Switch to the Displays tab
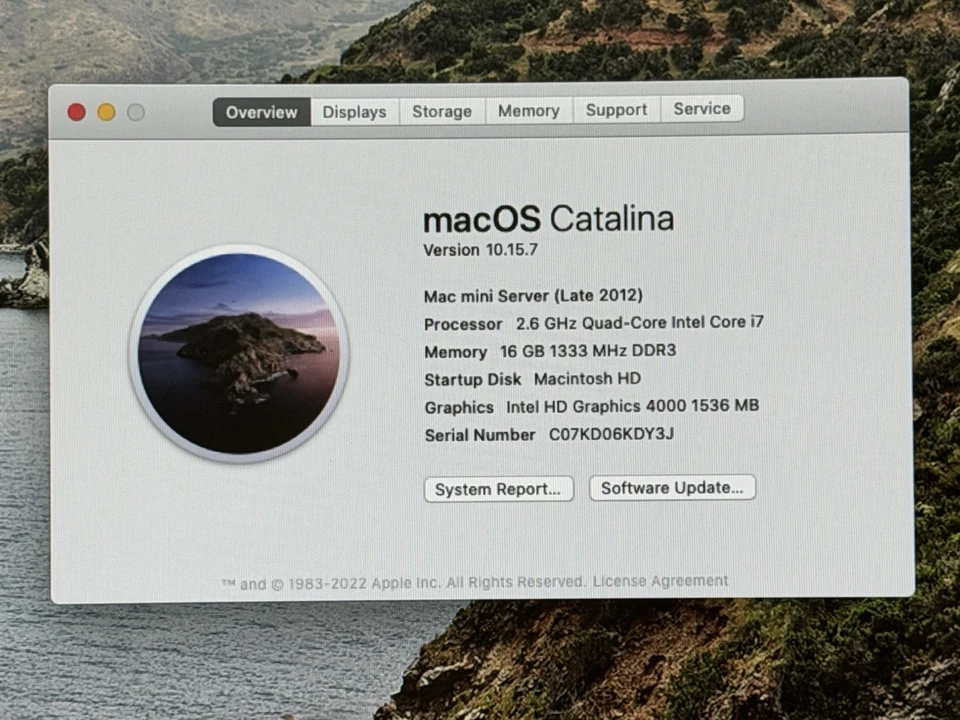This screenshot has height=720, width=960. pyautogui.click(x=354, y=111)
